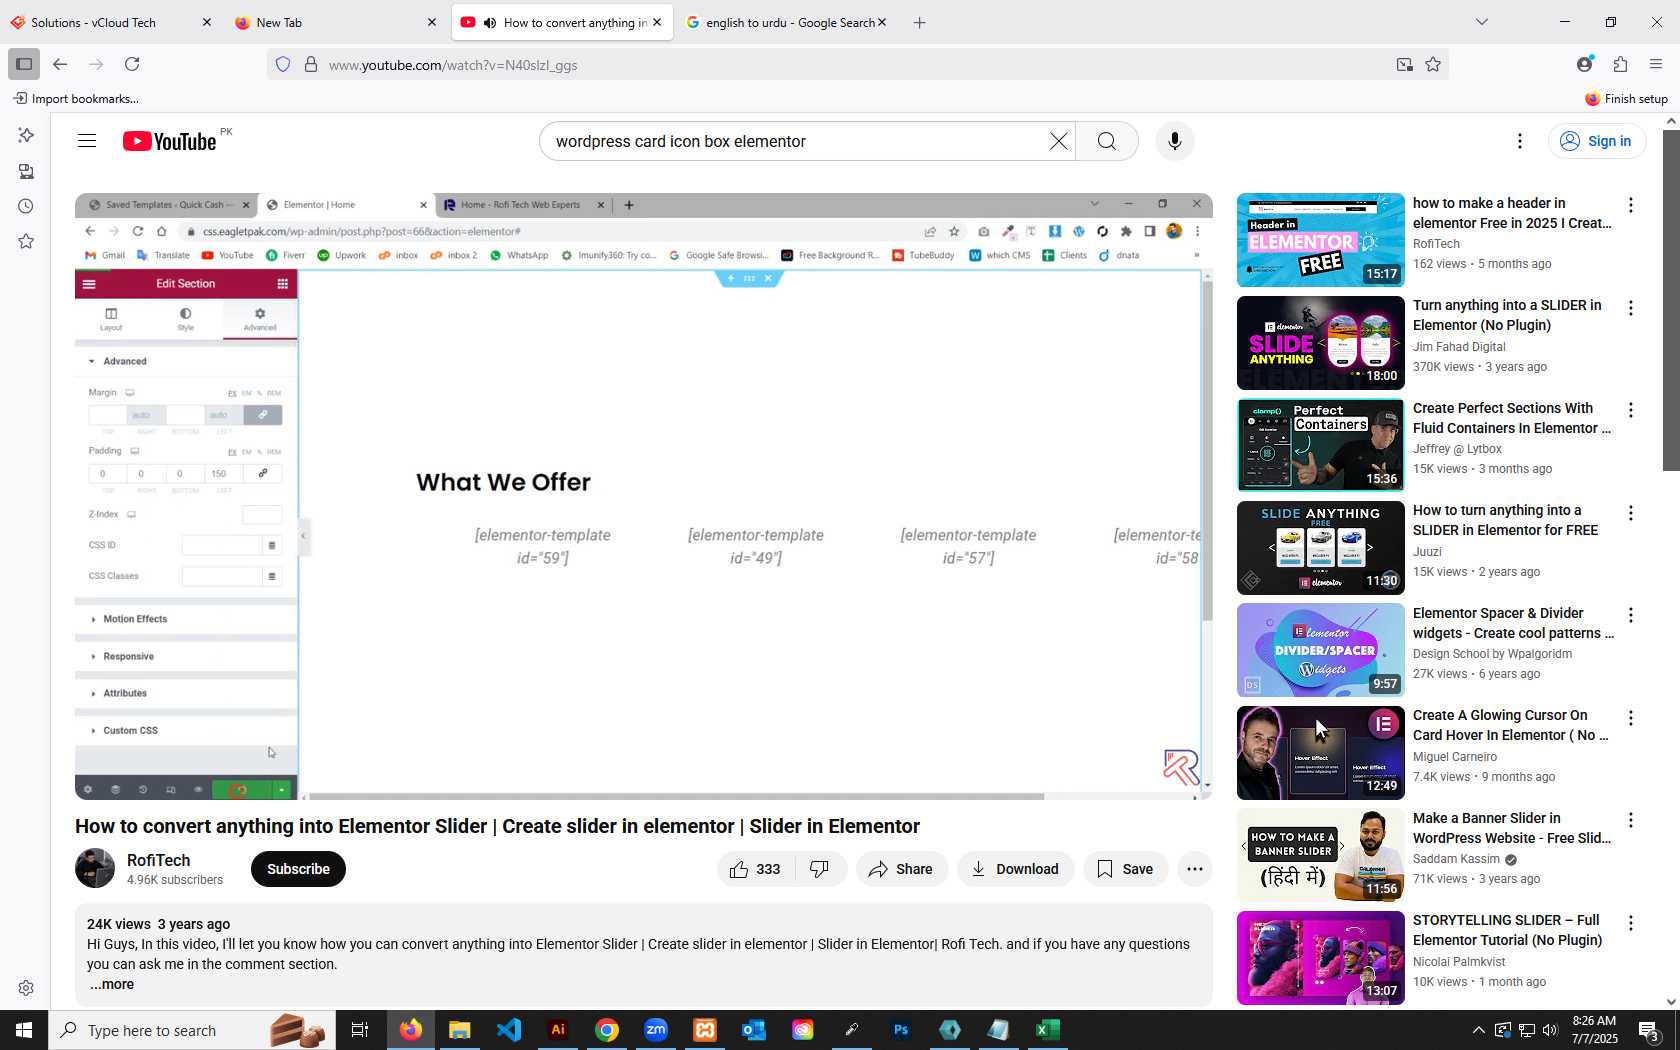Open the YouTube hamburger guide menu
Screen dimensions: 1680x1050
[x=87, y=141]
